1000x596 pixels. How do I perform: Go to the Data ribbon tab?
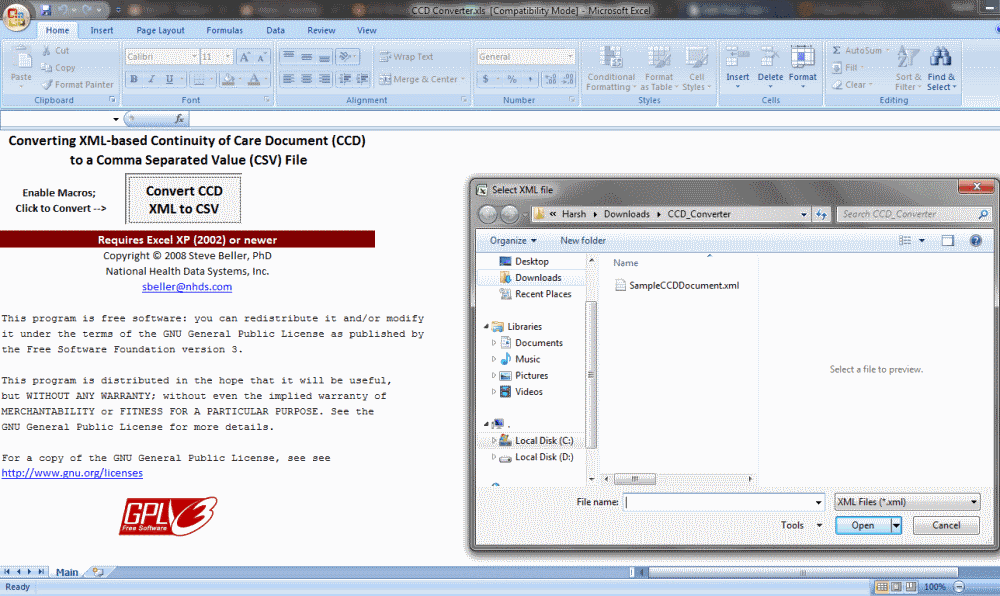point(276,30)
